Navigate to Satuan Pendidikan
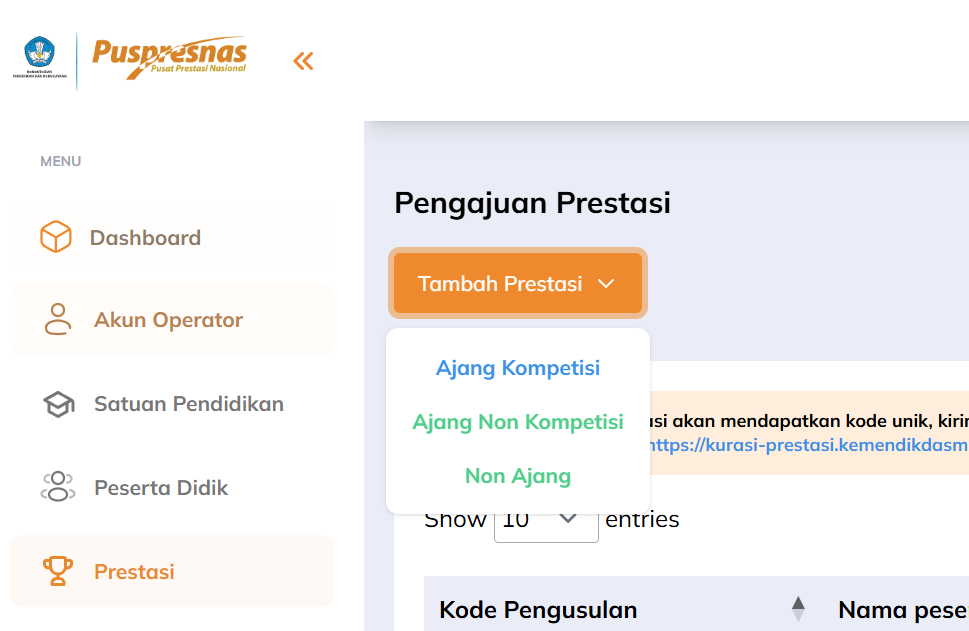The height and width of the screenshot is (631, 969). [189, 404]
